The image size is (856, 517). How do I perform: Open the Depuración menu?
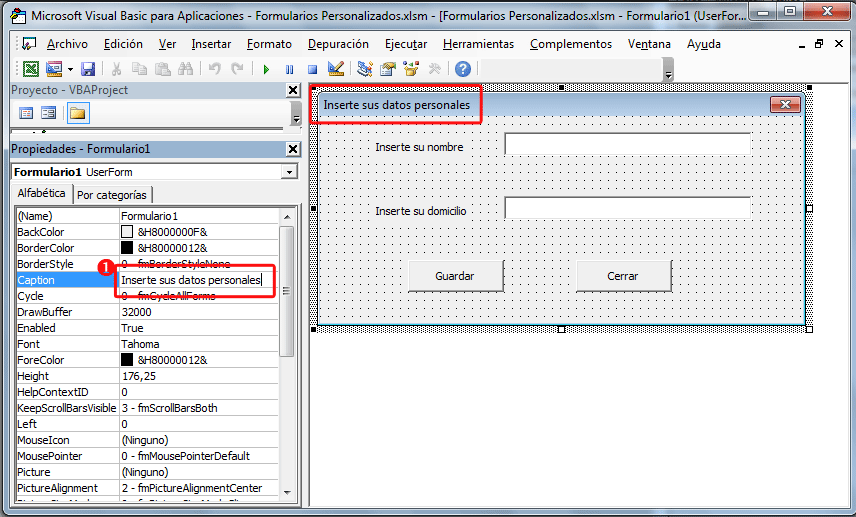(x=338, y=44)
